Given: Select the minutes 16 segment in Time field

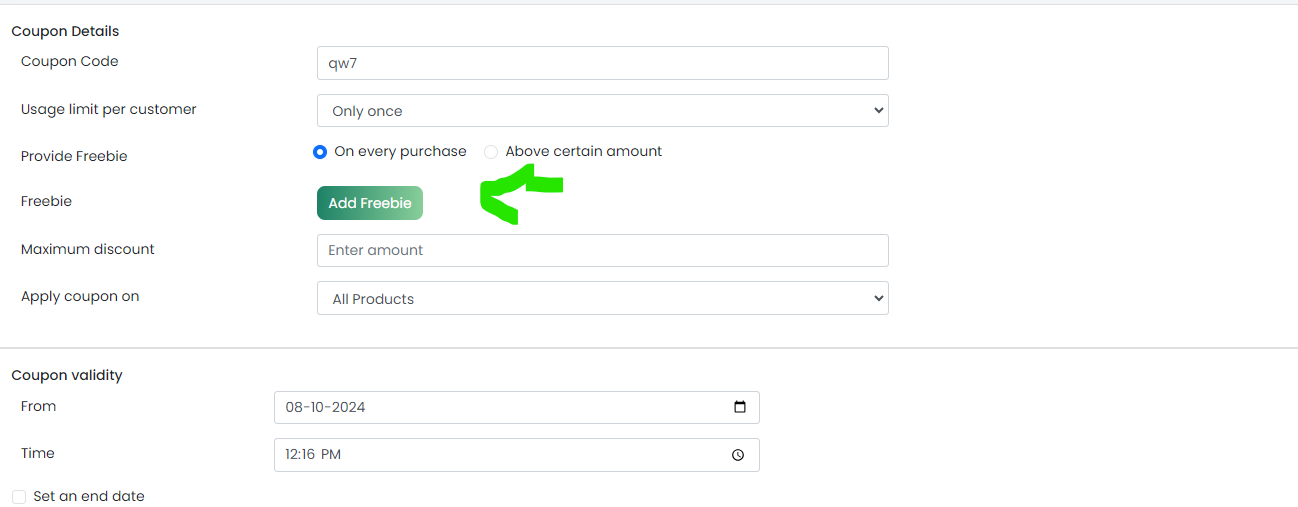Looking at the screenshot, I should (309, 455).
